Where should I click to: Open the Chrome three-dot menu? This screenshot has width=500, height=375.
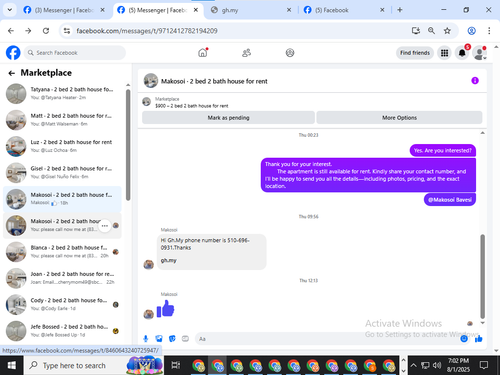489,31
